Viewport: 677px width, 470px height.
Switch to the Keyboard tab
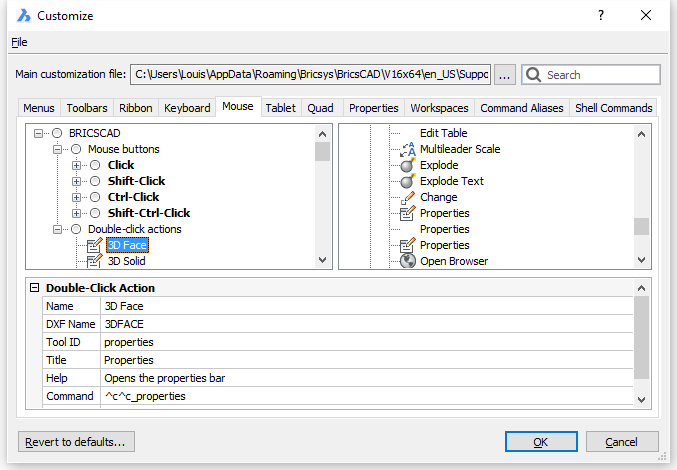187,108
